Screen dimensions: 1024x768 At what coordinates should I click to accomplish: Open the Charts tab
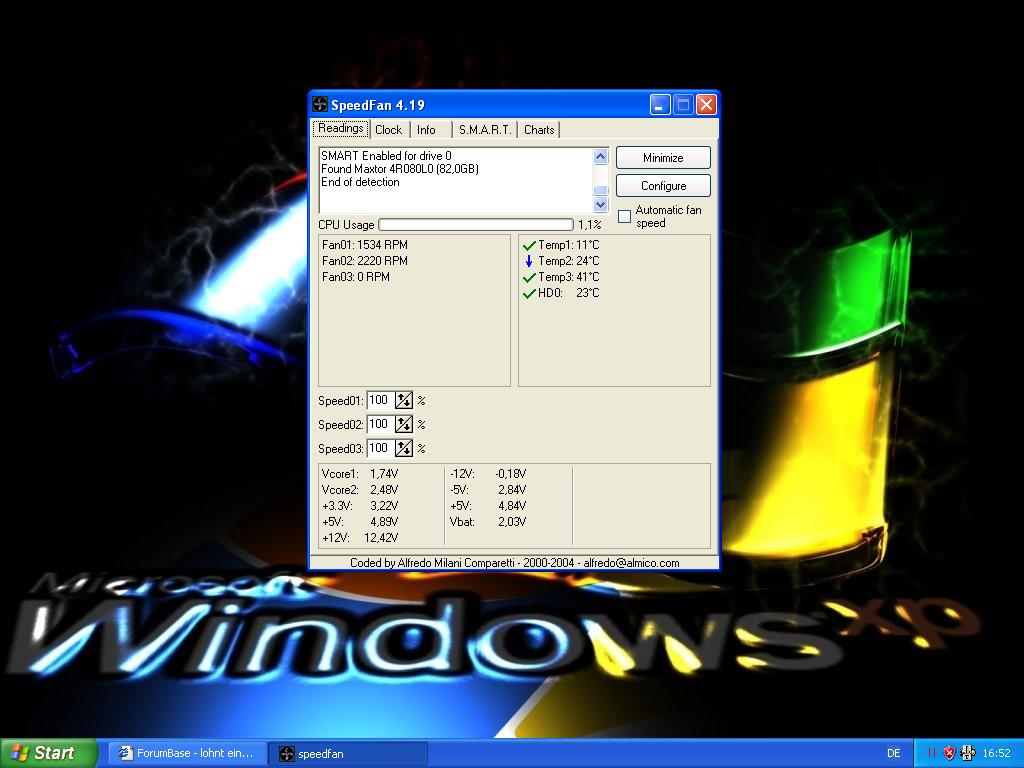(x=539, y=130)
